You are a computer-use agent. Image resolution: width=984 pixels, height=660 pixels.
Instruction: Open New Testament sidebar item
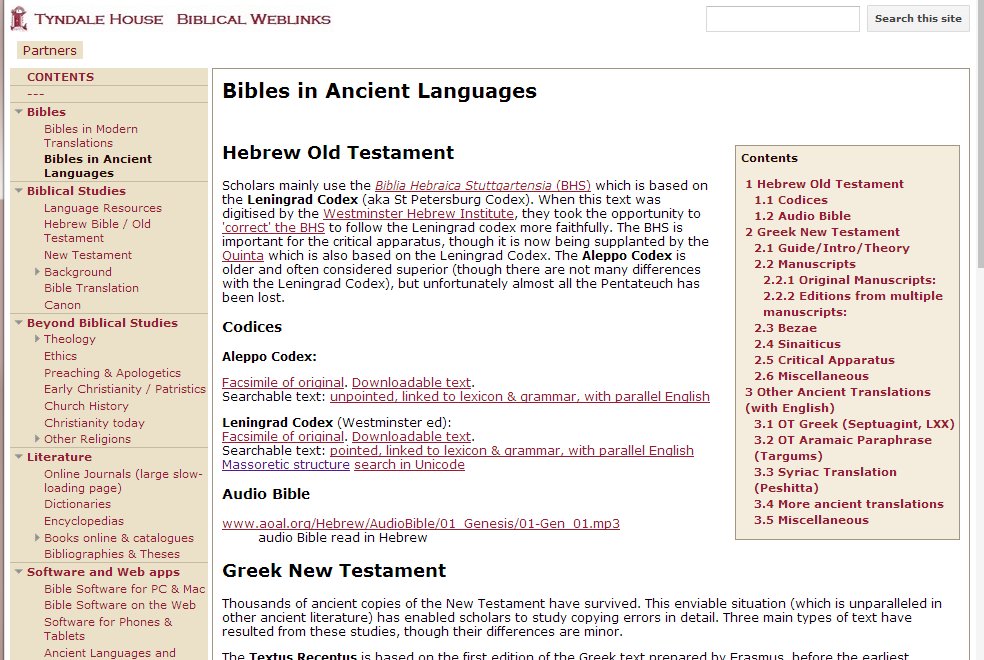pyautogui.click(x=88, y=255)
